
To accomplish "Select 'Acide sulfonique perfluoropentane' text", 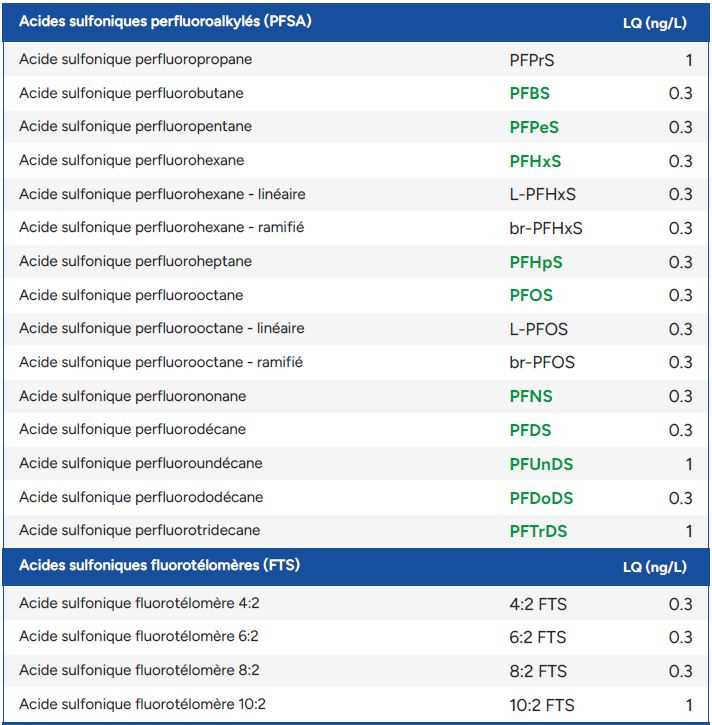I will [x=135, y=127].
